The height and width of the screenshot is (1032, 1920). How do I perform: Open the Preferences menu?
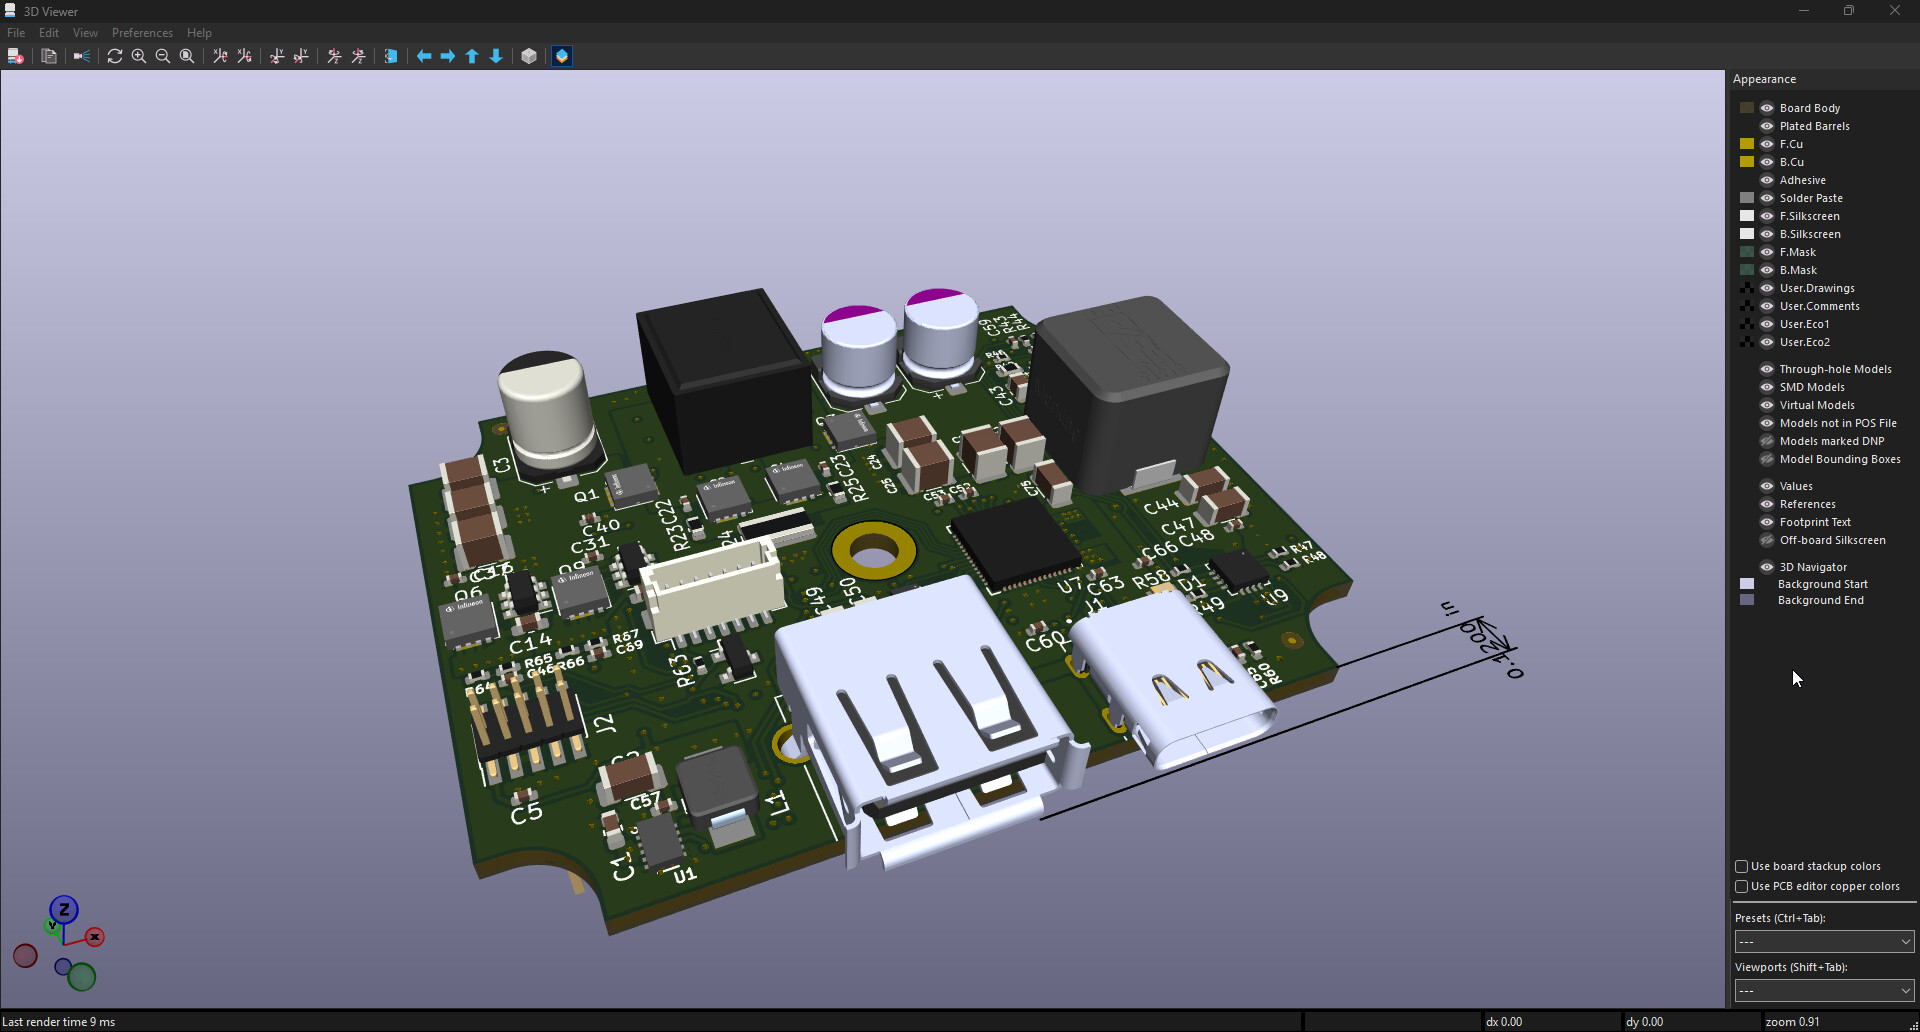point(142,33)
